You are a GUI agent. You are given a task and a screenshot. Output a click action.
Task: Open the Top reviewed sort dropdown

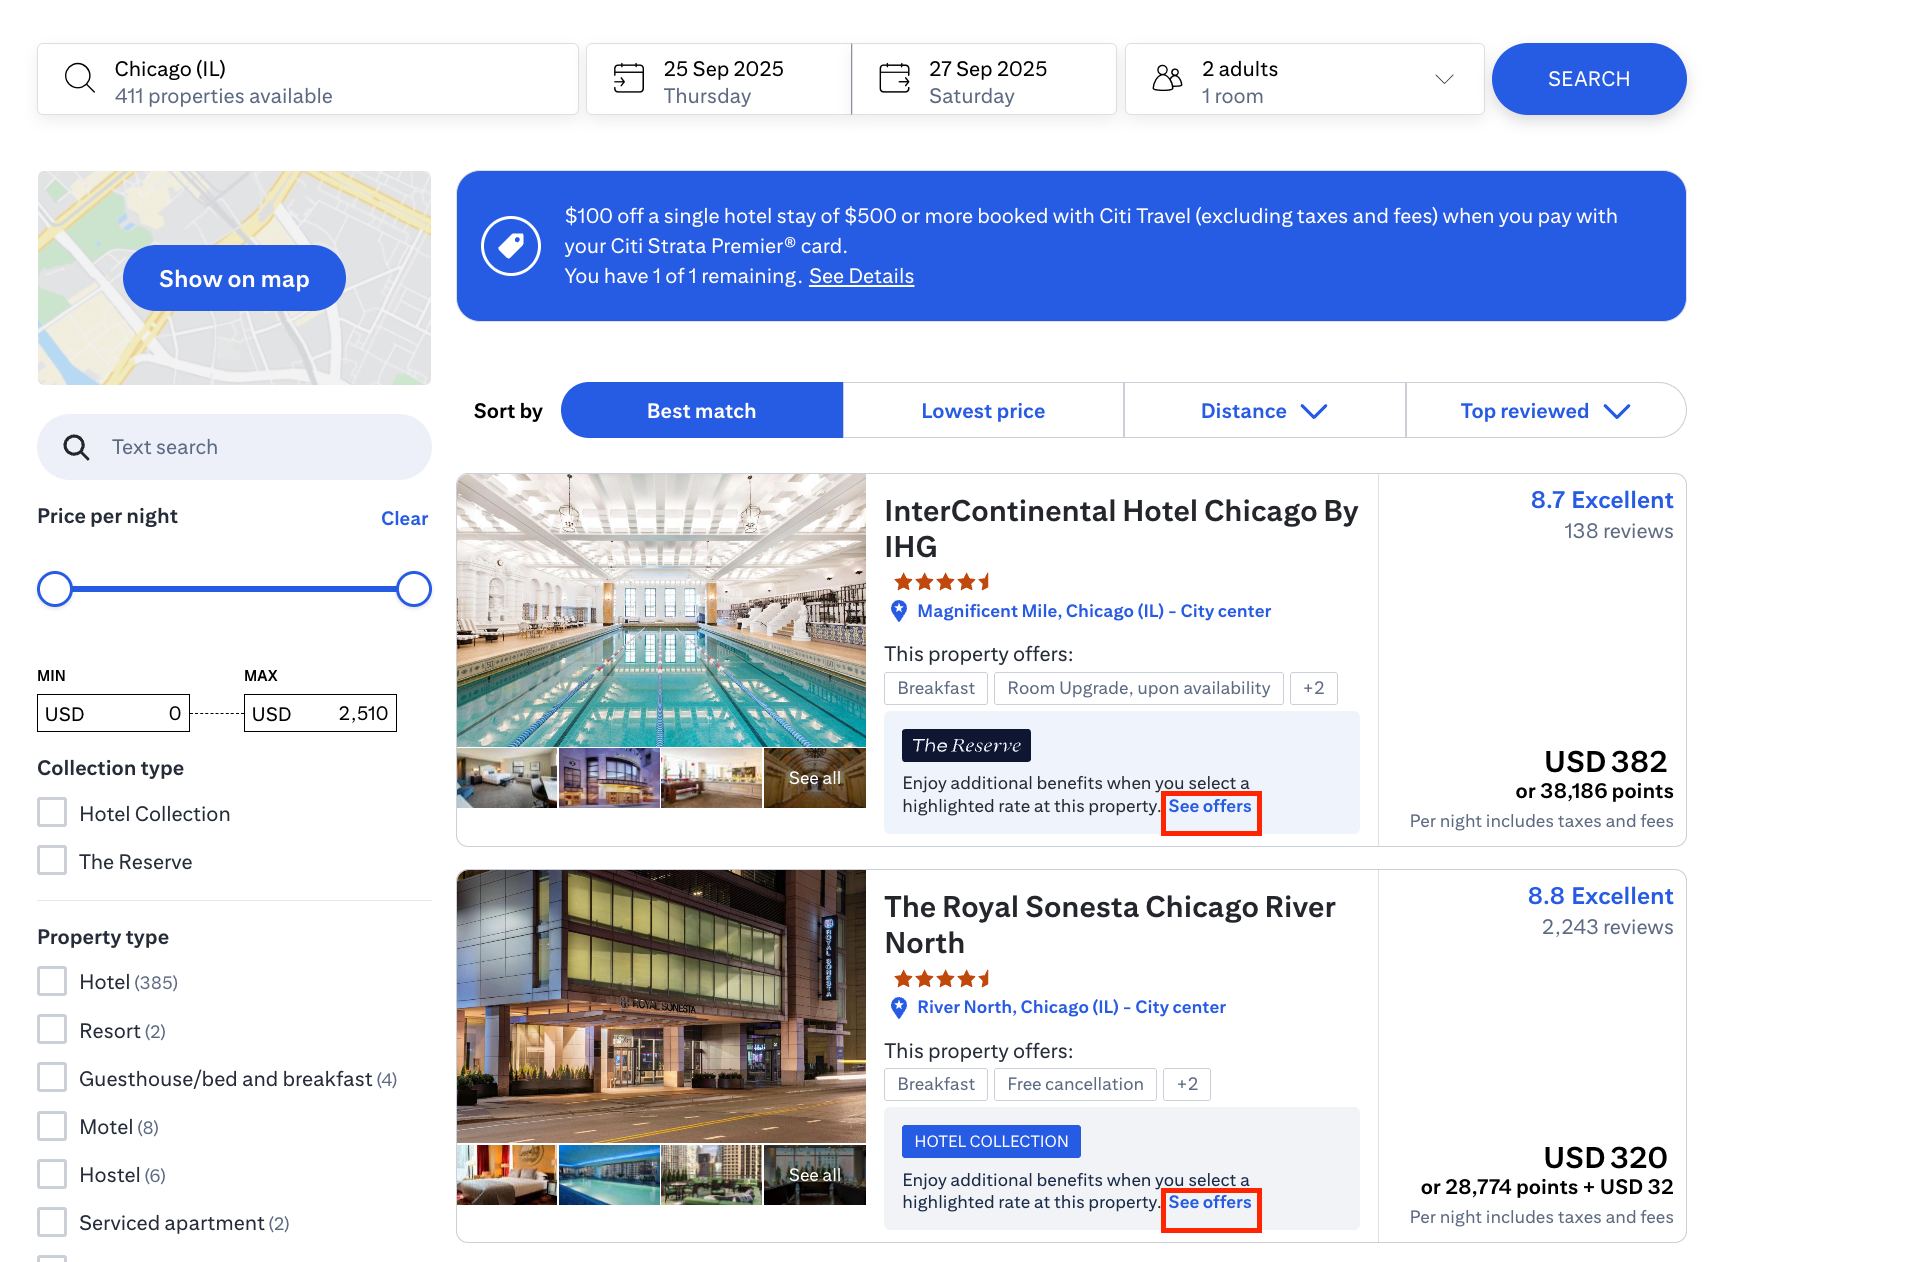pyautogui.click(x=1545, y=411)
